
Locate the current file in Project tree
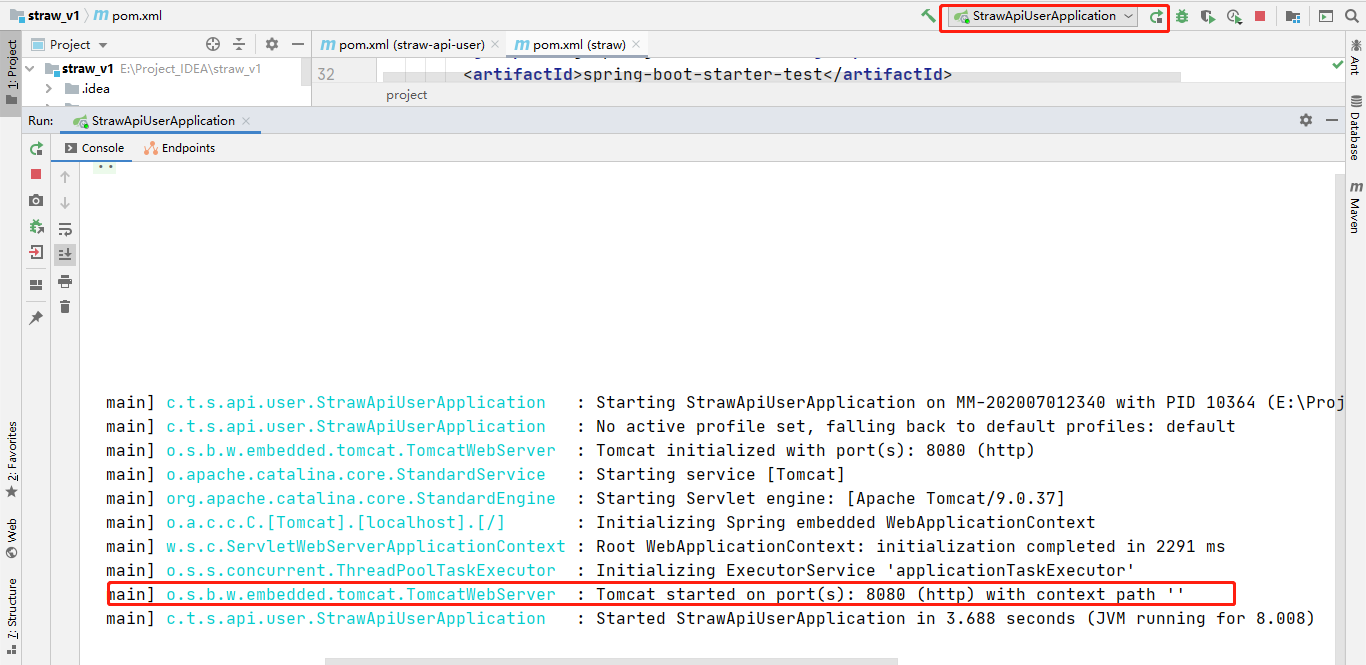(x=212, y=44)
